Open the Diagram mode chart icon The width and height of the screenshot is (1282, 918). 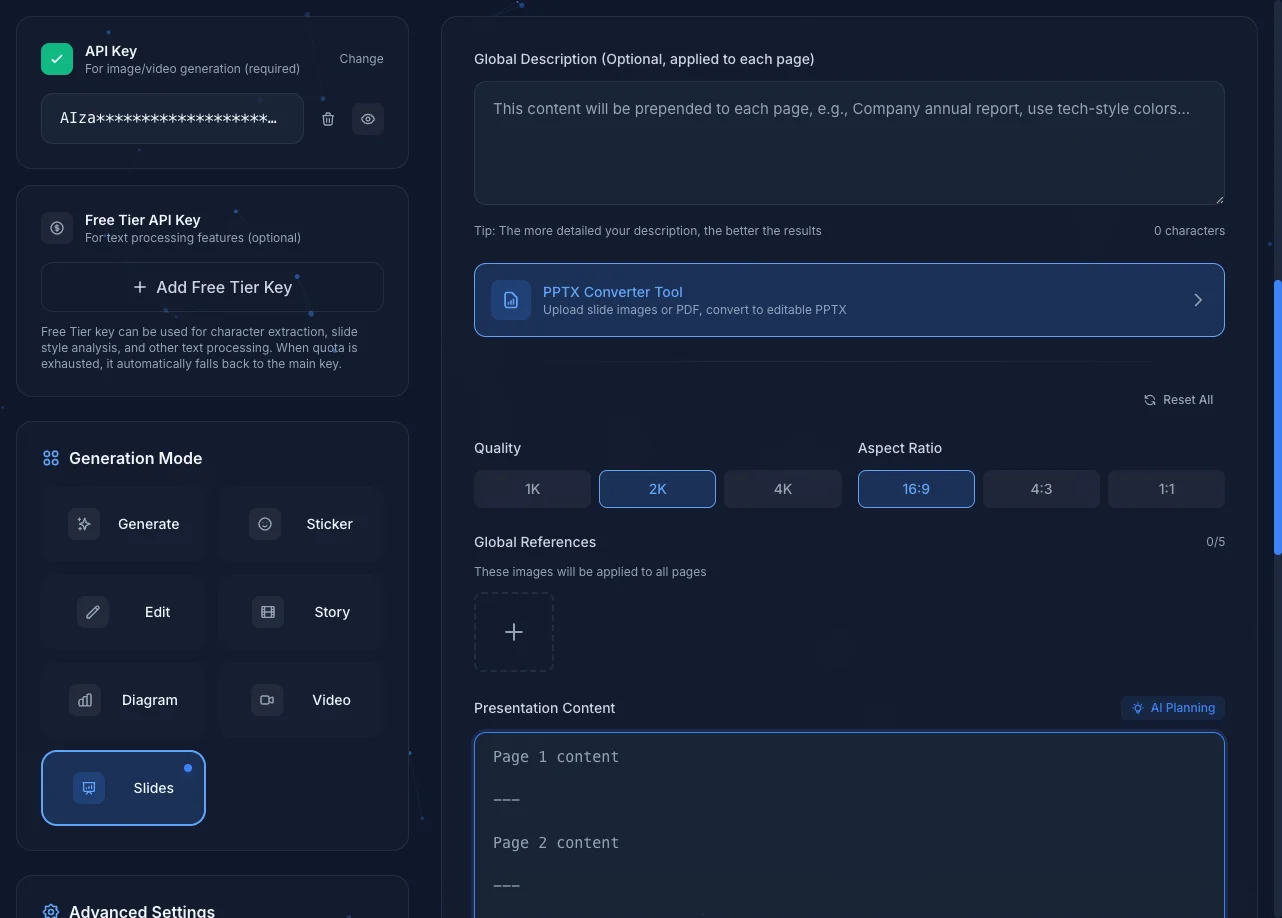coord(85,699)
